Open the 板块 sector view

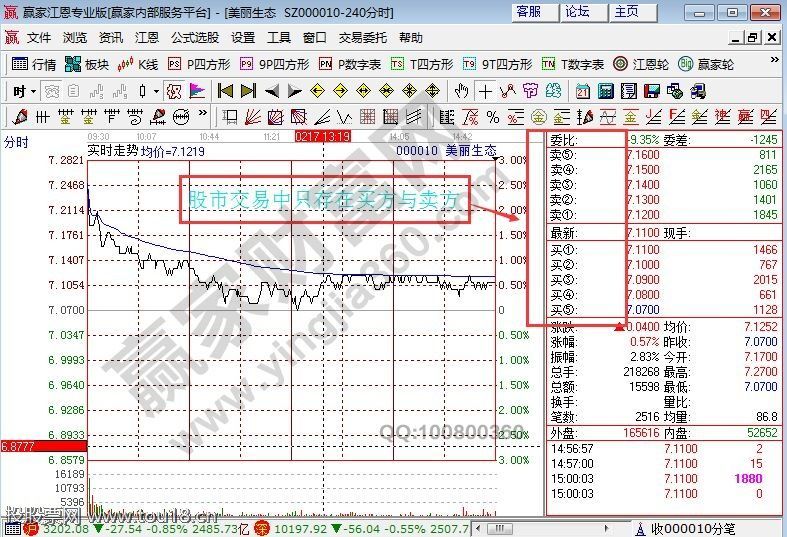(x=87, y=64)
